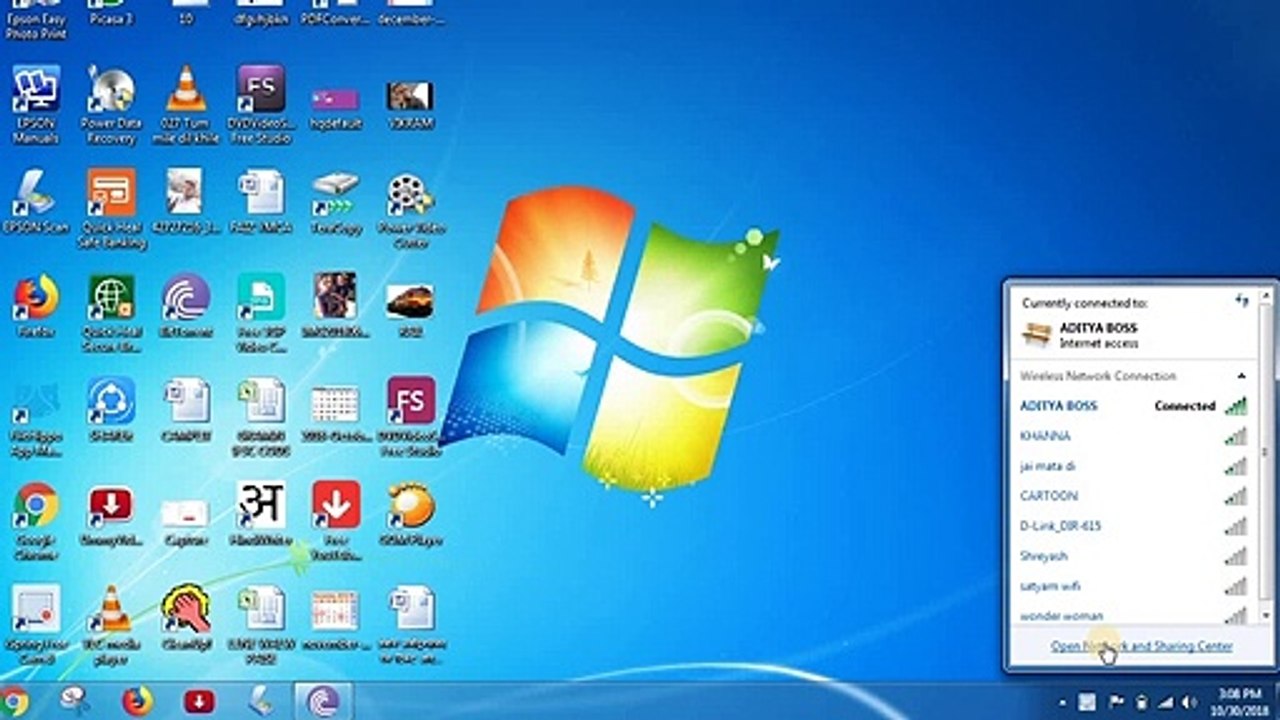Collapse the Wireless Network Connection section
Screen dimensions: 1280x720
click(x=1241, y=376)
